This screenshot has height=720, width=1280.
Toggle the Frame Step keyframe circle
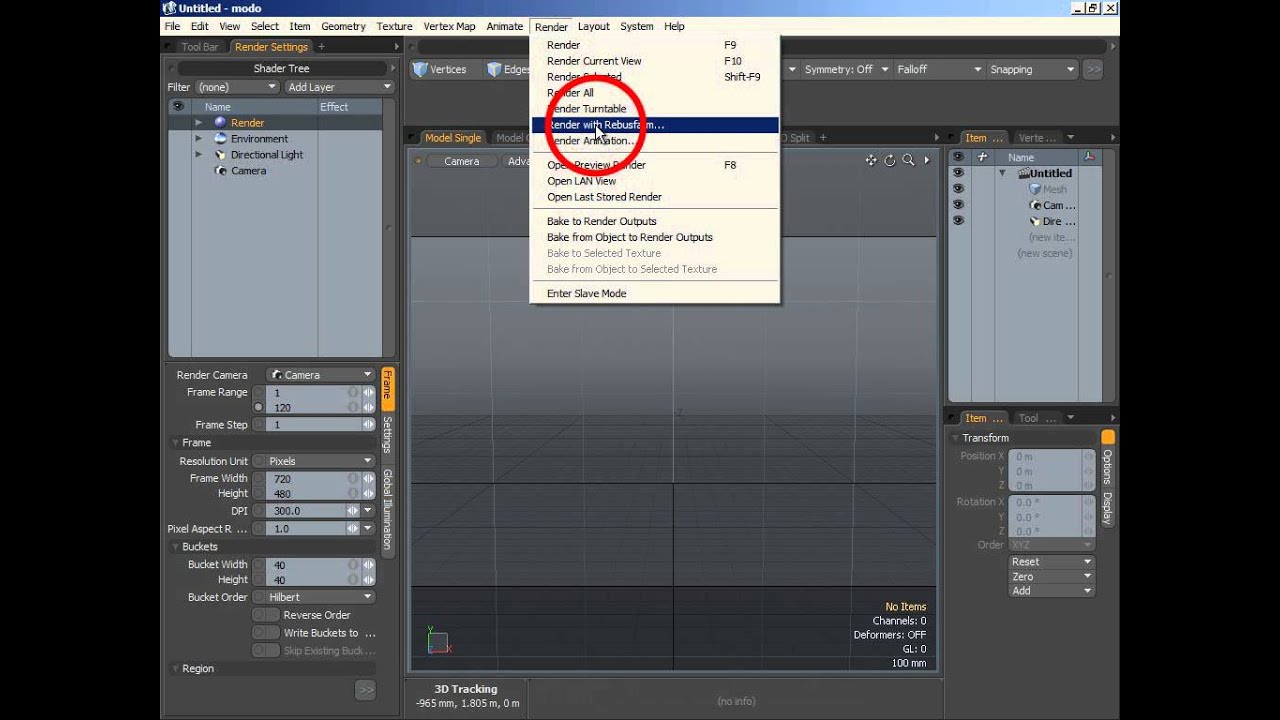[259, 424]
